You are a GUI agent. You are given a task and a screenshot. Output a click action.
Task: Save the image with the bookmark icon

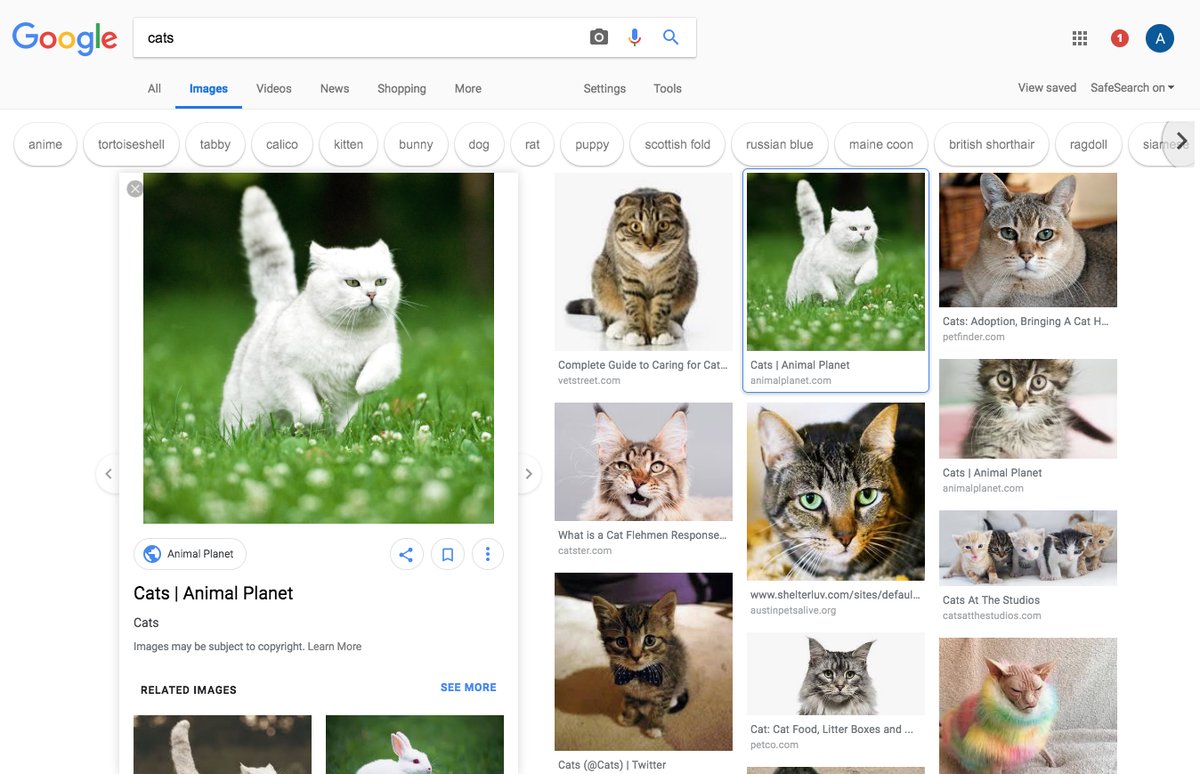(447, 554)
